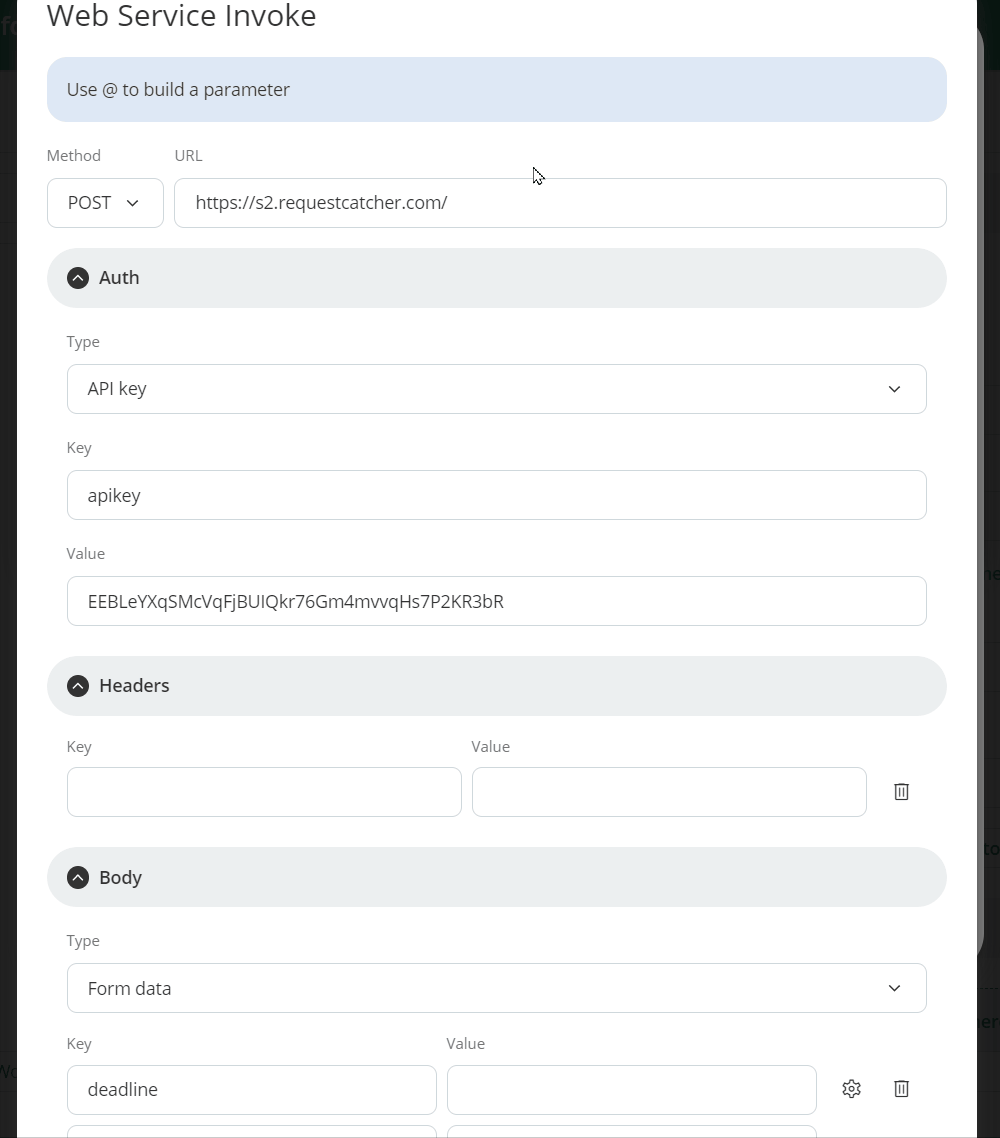Click the 'Use @ to build a parameter' banner
The image size is (1000, 1138).
click(497, 89)
